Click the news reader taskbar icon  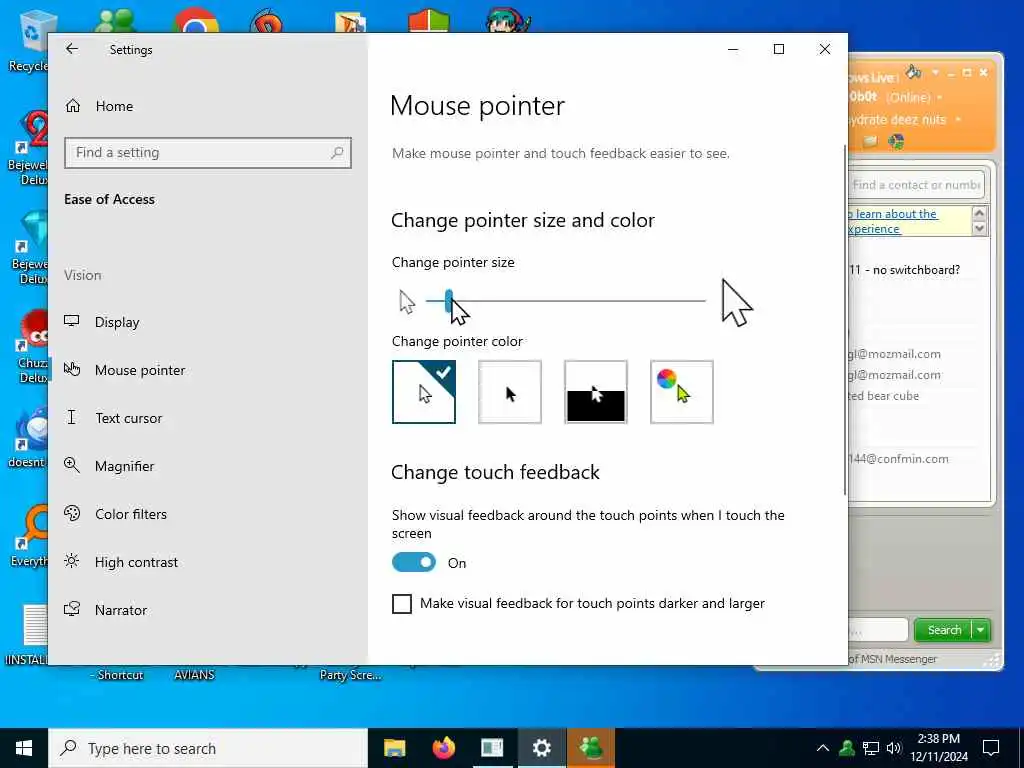pos(492,748)
